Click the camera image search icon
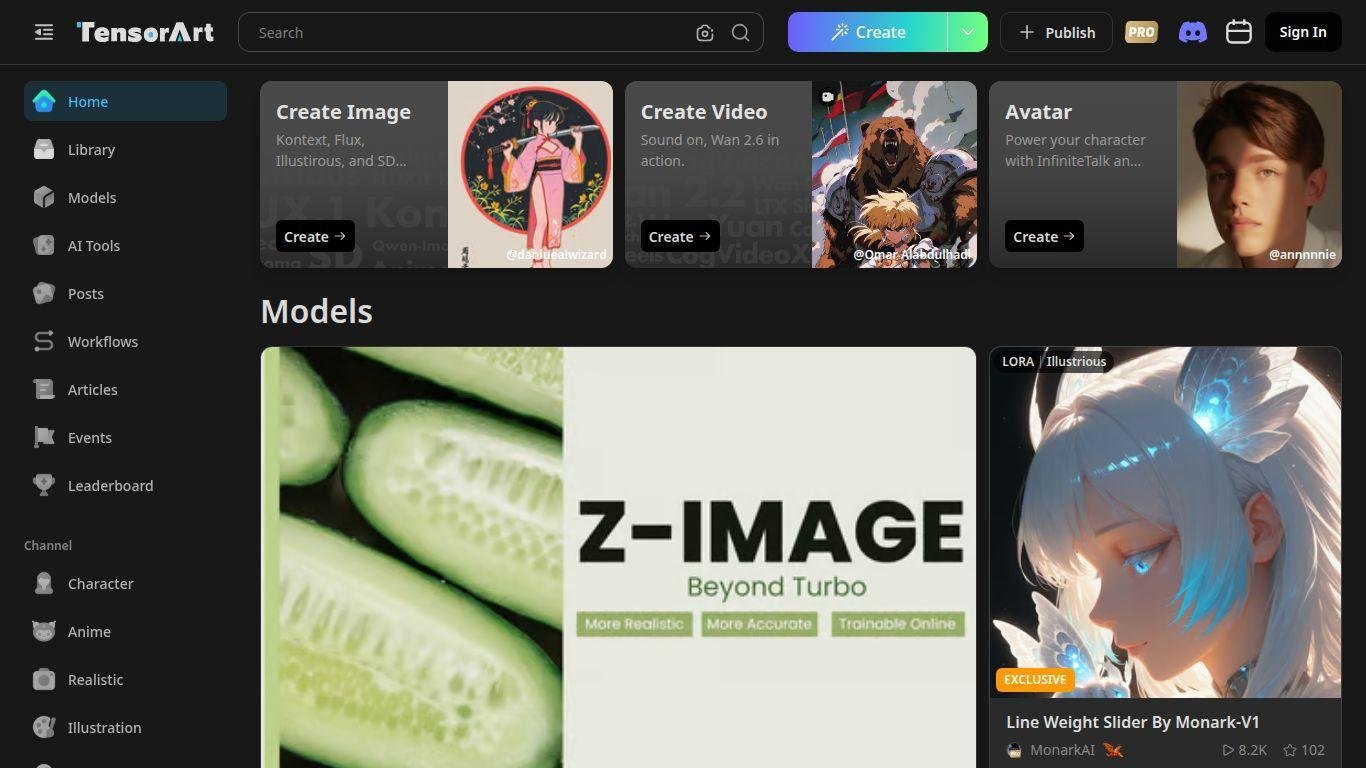This screenshot has height=768, width=1366. 705,33
